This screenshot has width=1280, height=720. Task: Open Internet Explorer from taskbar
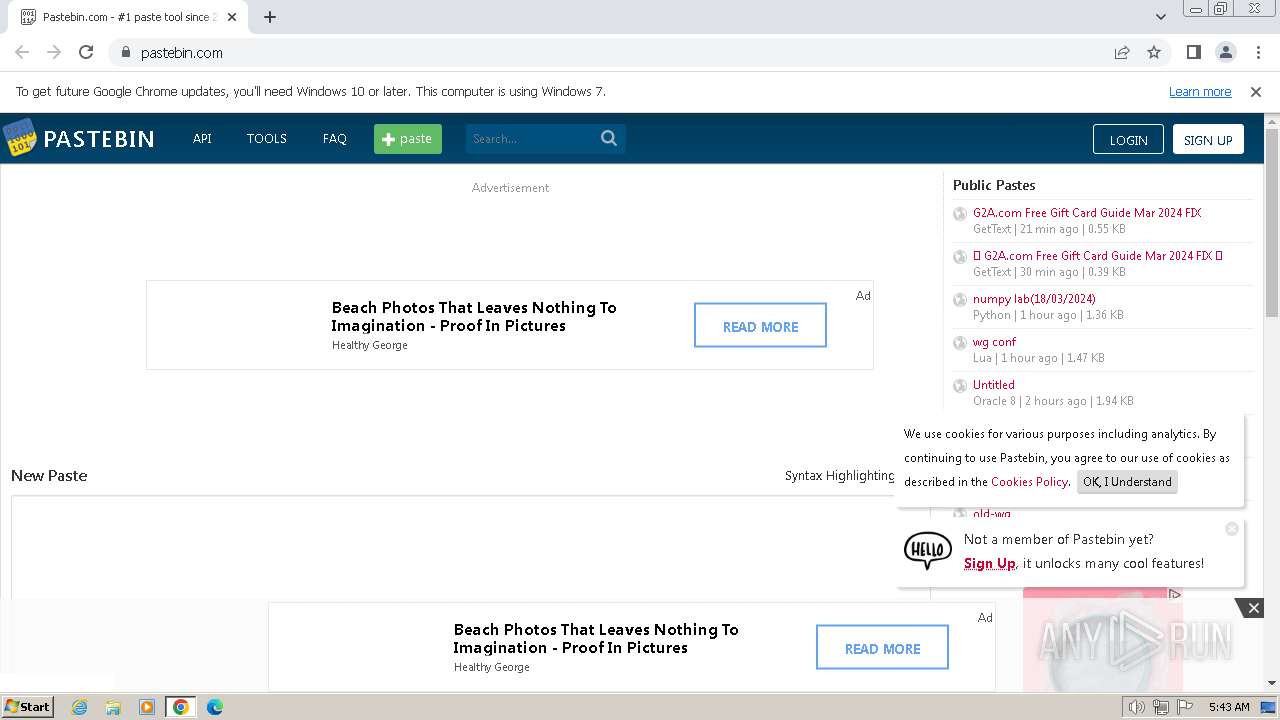point(79,707)
